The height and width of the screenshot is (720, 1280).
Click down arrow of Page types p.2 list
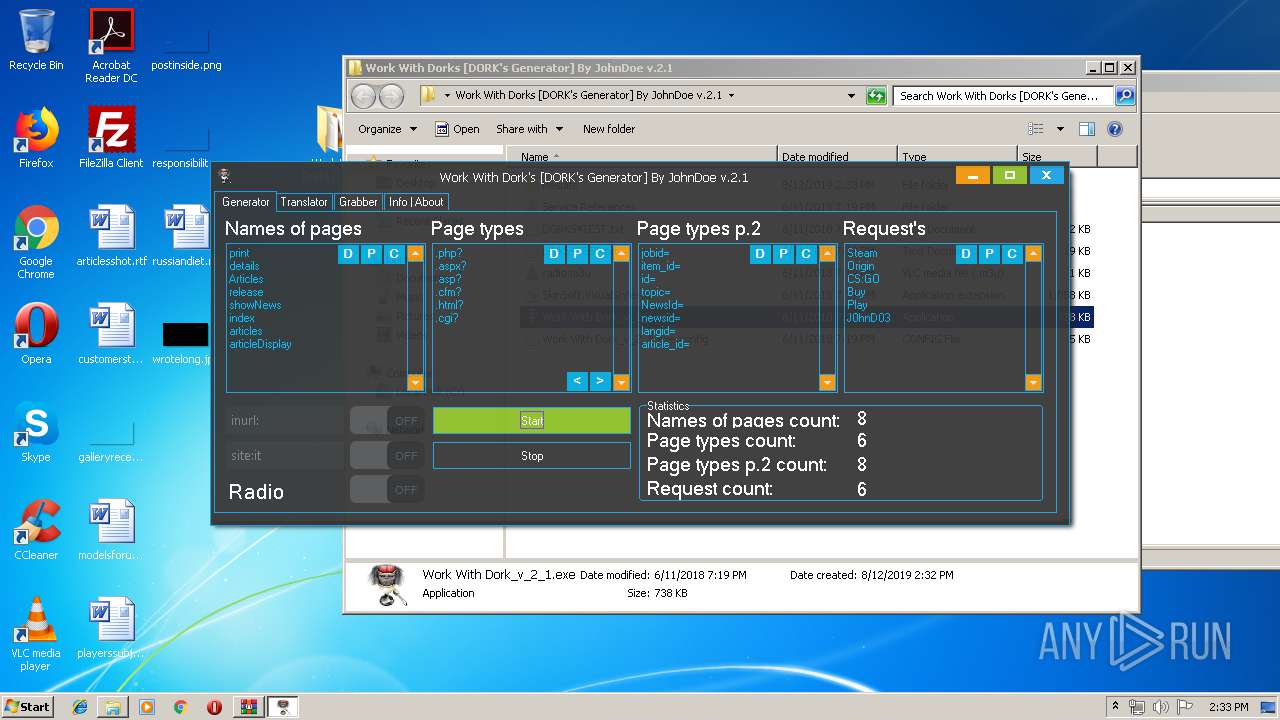827,382
